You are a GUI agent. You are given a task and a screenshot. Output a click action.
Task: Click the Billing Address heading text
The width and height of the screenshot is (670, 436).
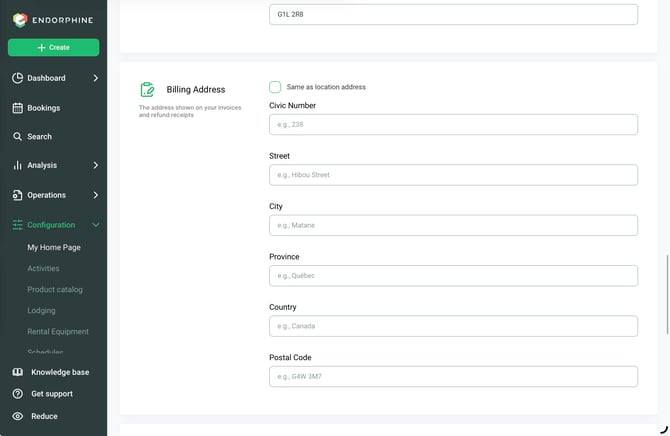pos(196,89)
